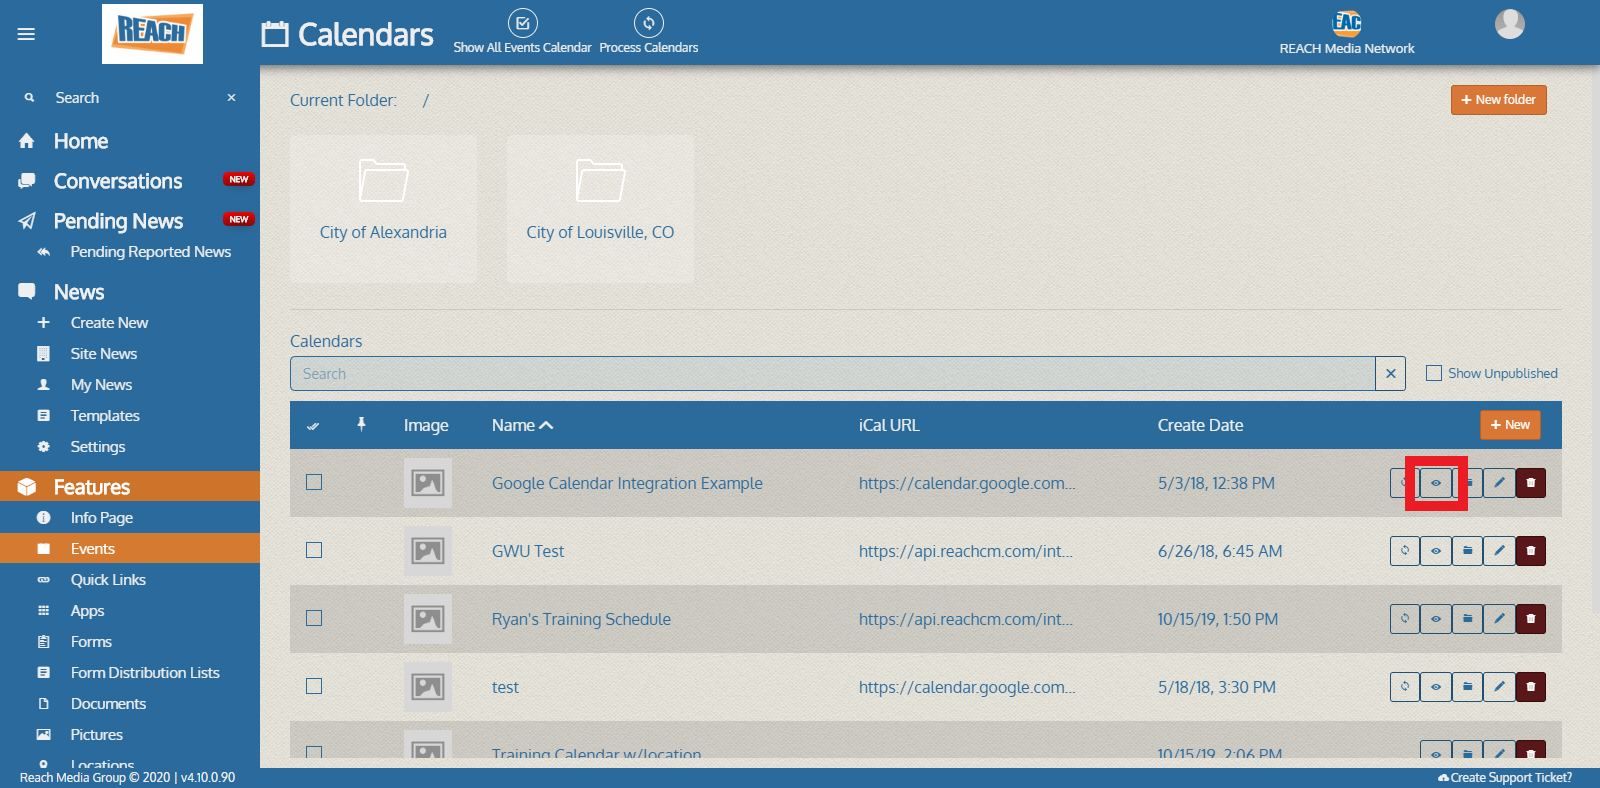Sync Ryan's Training Schedule calendar
Image resolution: width=1600 pixels, height=788 pixels.
1405,619
